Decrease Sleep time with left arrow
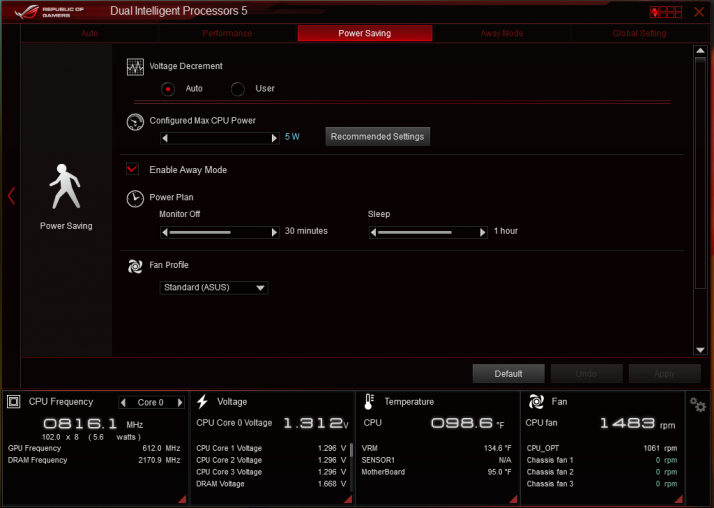 (x=373, y=232)
